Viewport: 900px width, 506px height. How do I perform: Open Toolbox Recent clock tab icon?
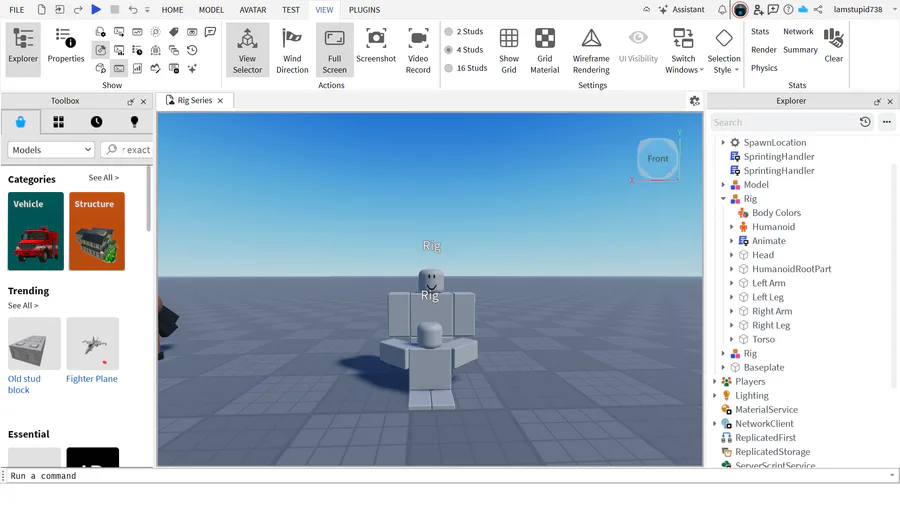pos(96,122)
